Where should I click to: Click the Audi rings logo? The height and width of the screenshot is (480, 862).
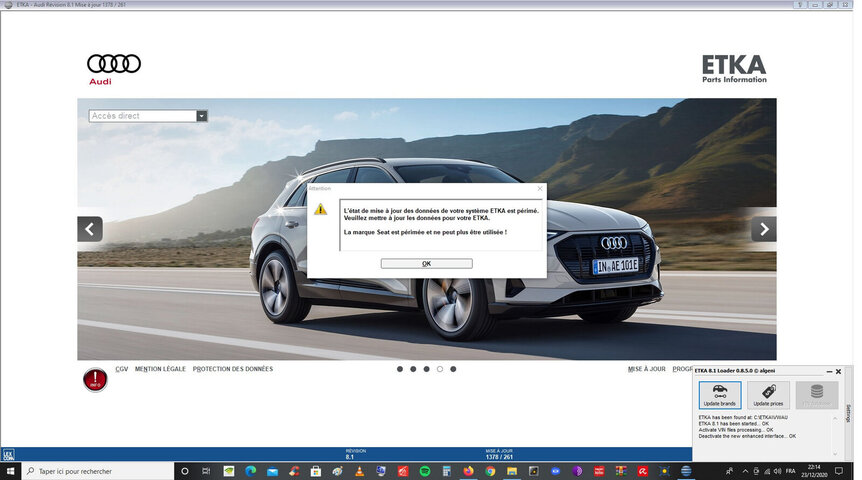pos(114,64)
